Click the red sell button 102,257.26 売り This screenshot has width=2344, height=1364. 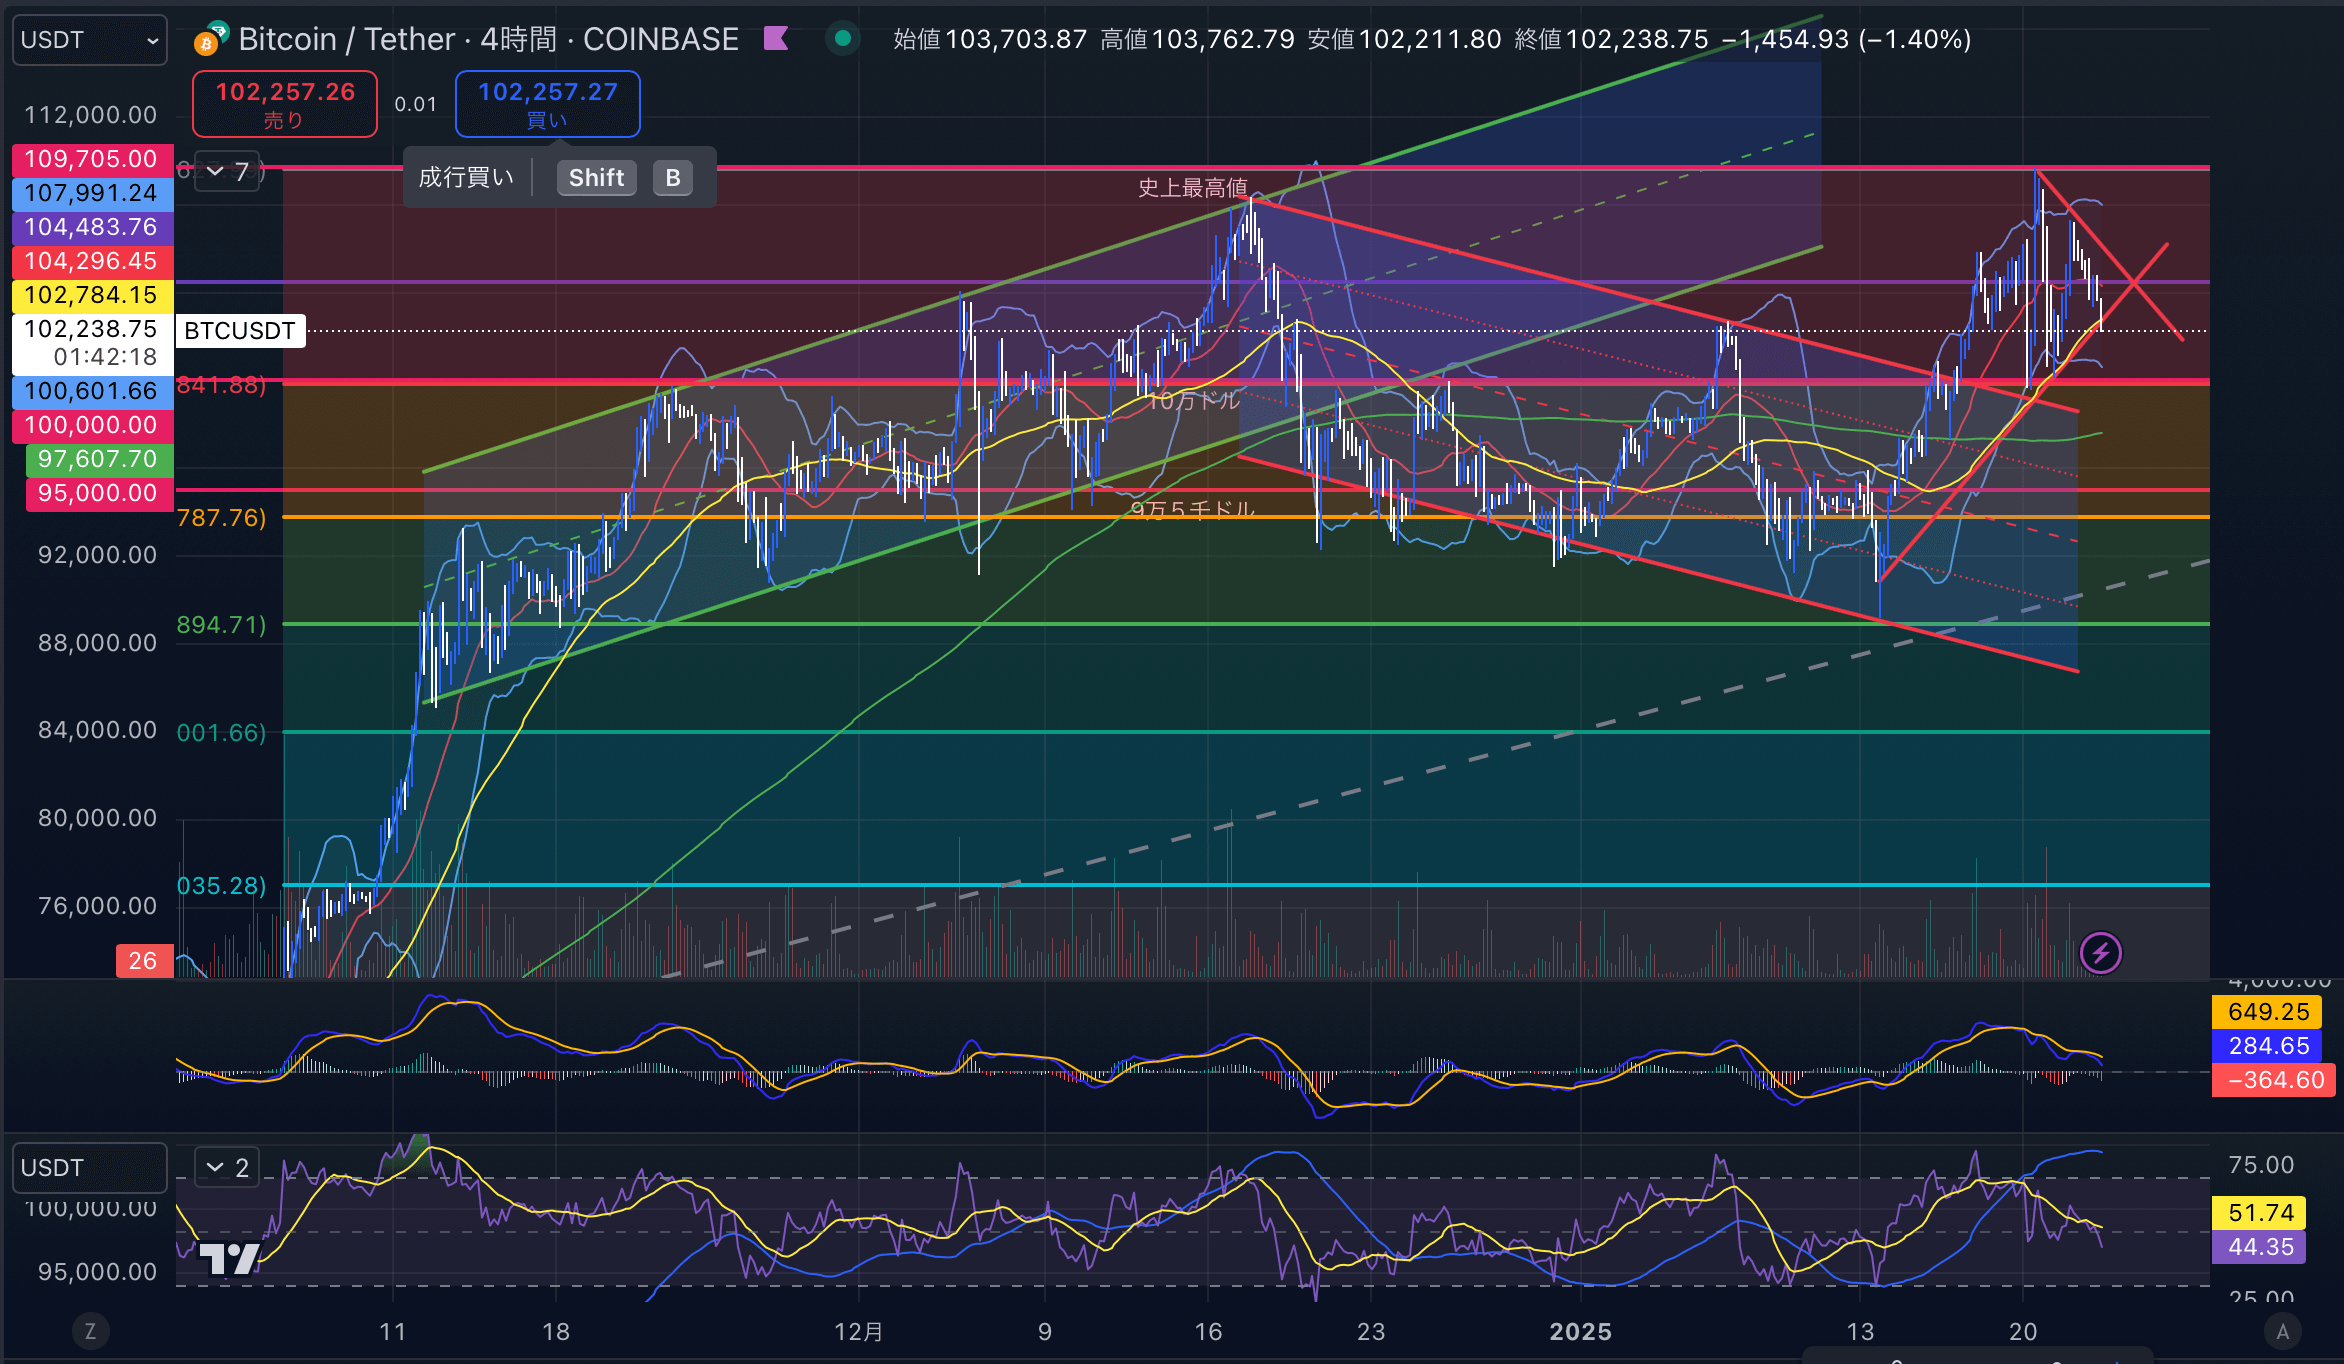point(285,104)
